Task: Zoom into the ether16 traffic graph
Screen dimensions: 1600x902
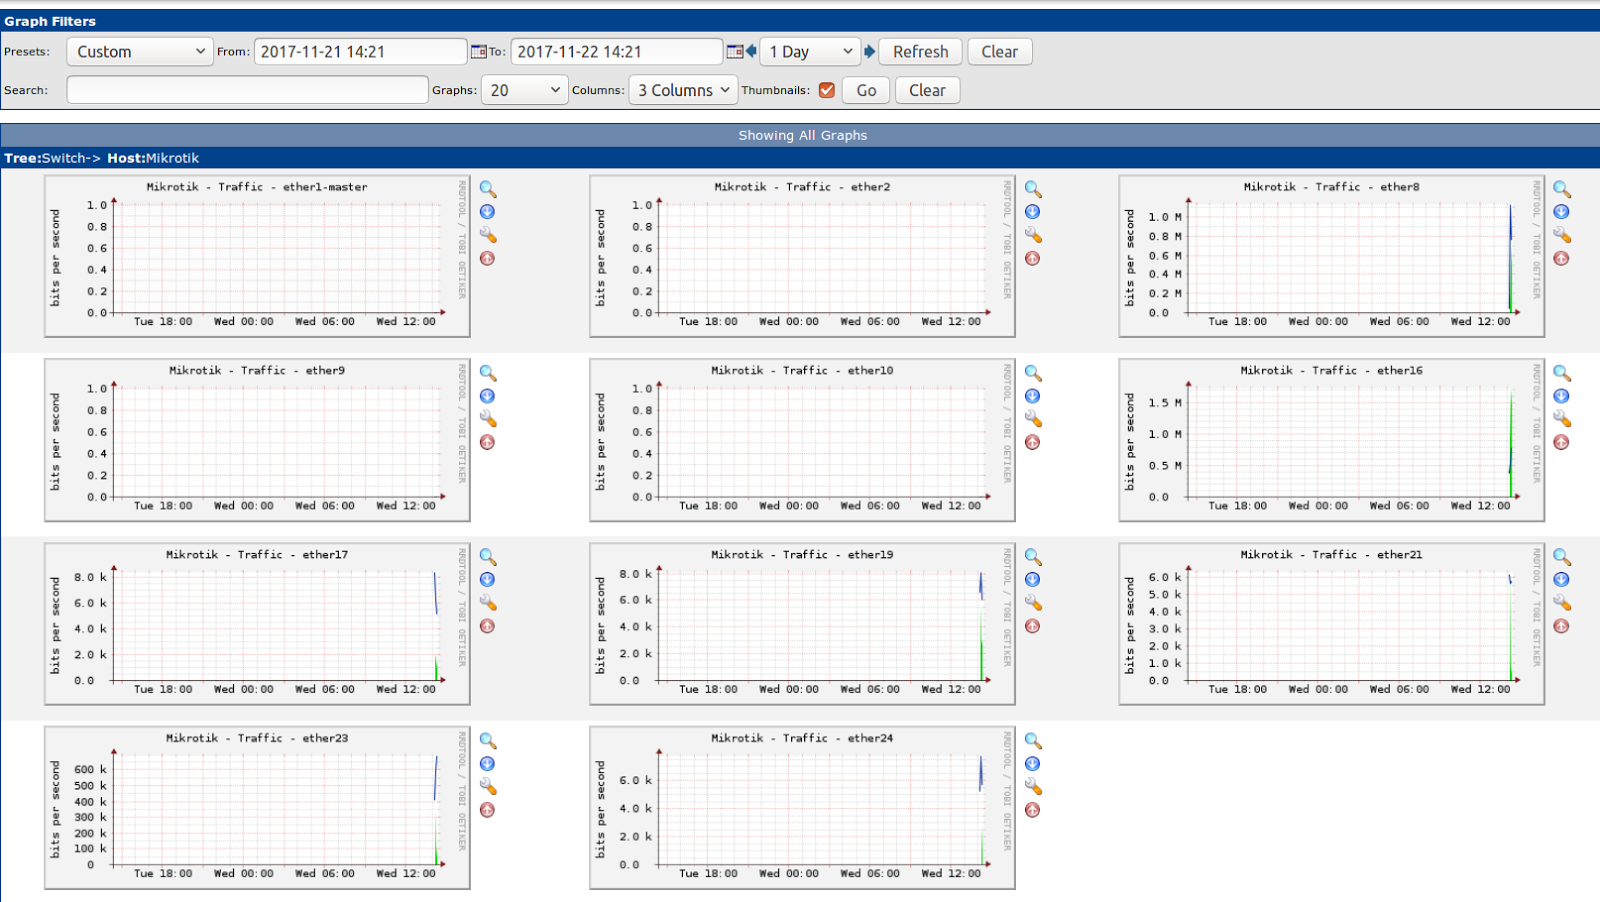Action: pos(1561,372)
